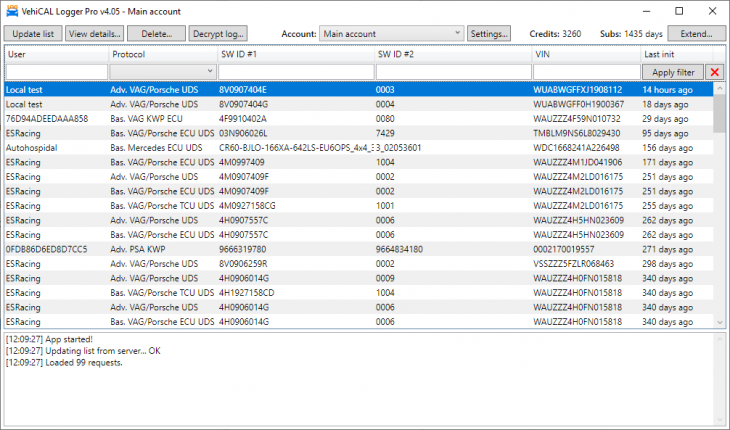Screen dimensions: 730x430
Task: Click the red X clear filter icon
Action: tap(714, 72)
